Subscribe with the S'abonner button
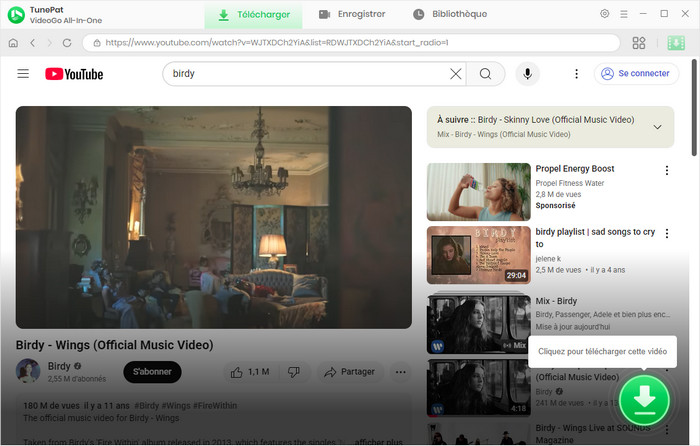 click(x=152, y=372)
